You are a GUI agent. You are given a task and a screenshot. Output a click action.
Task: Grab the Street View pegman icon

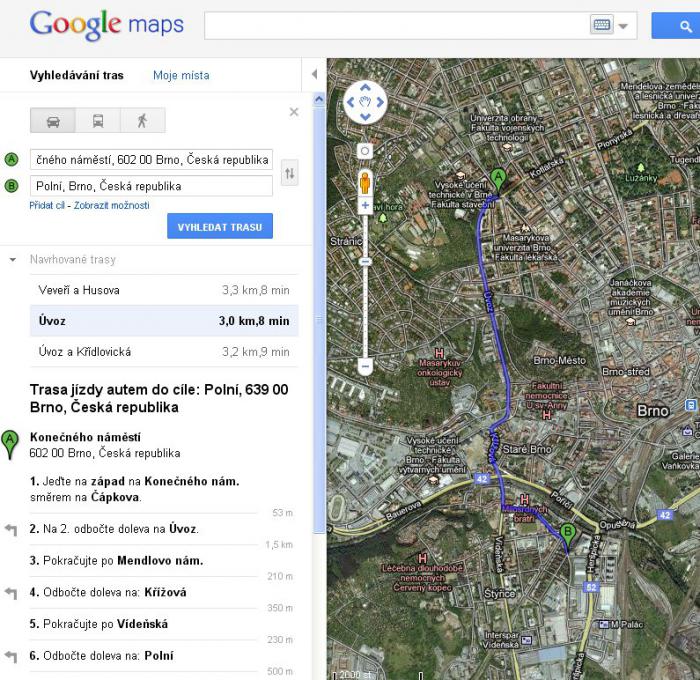pos(365,182)
